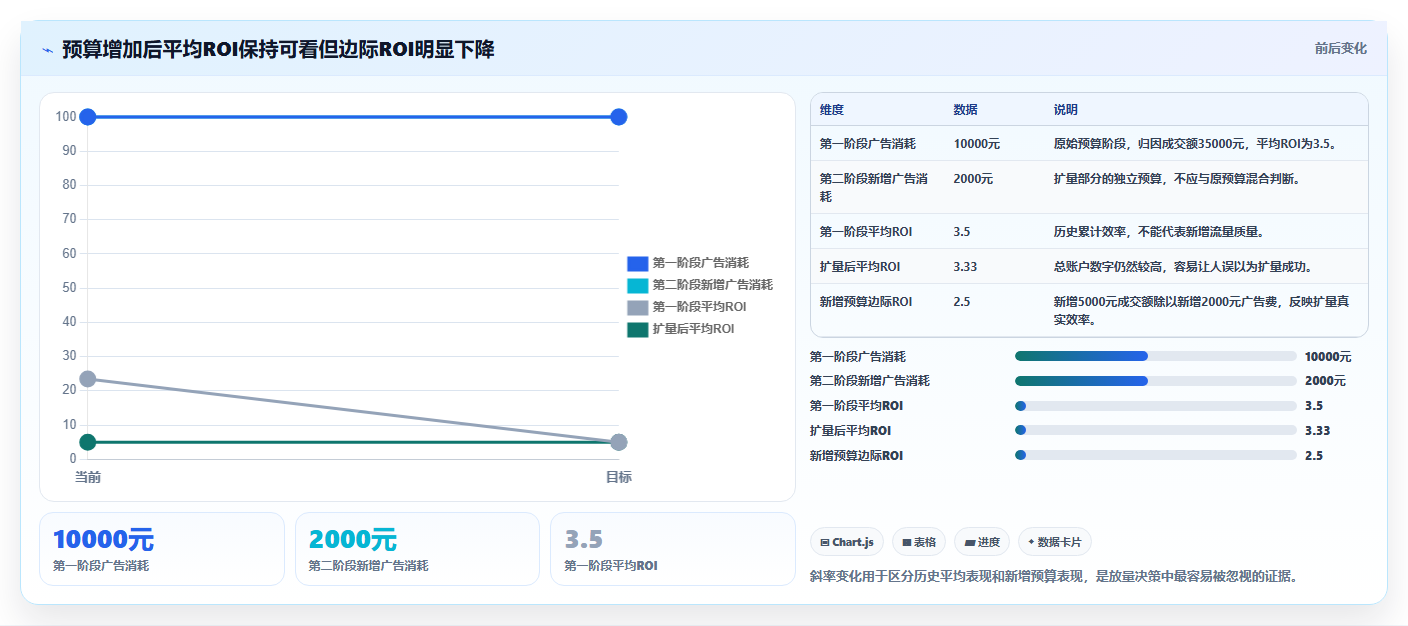The width and height of the screenshot is (1408, 626).
Task: Click the 3.33 progress value
Action: coord(1317,431)
